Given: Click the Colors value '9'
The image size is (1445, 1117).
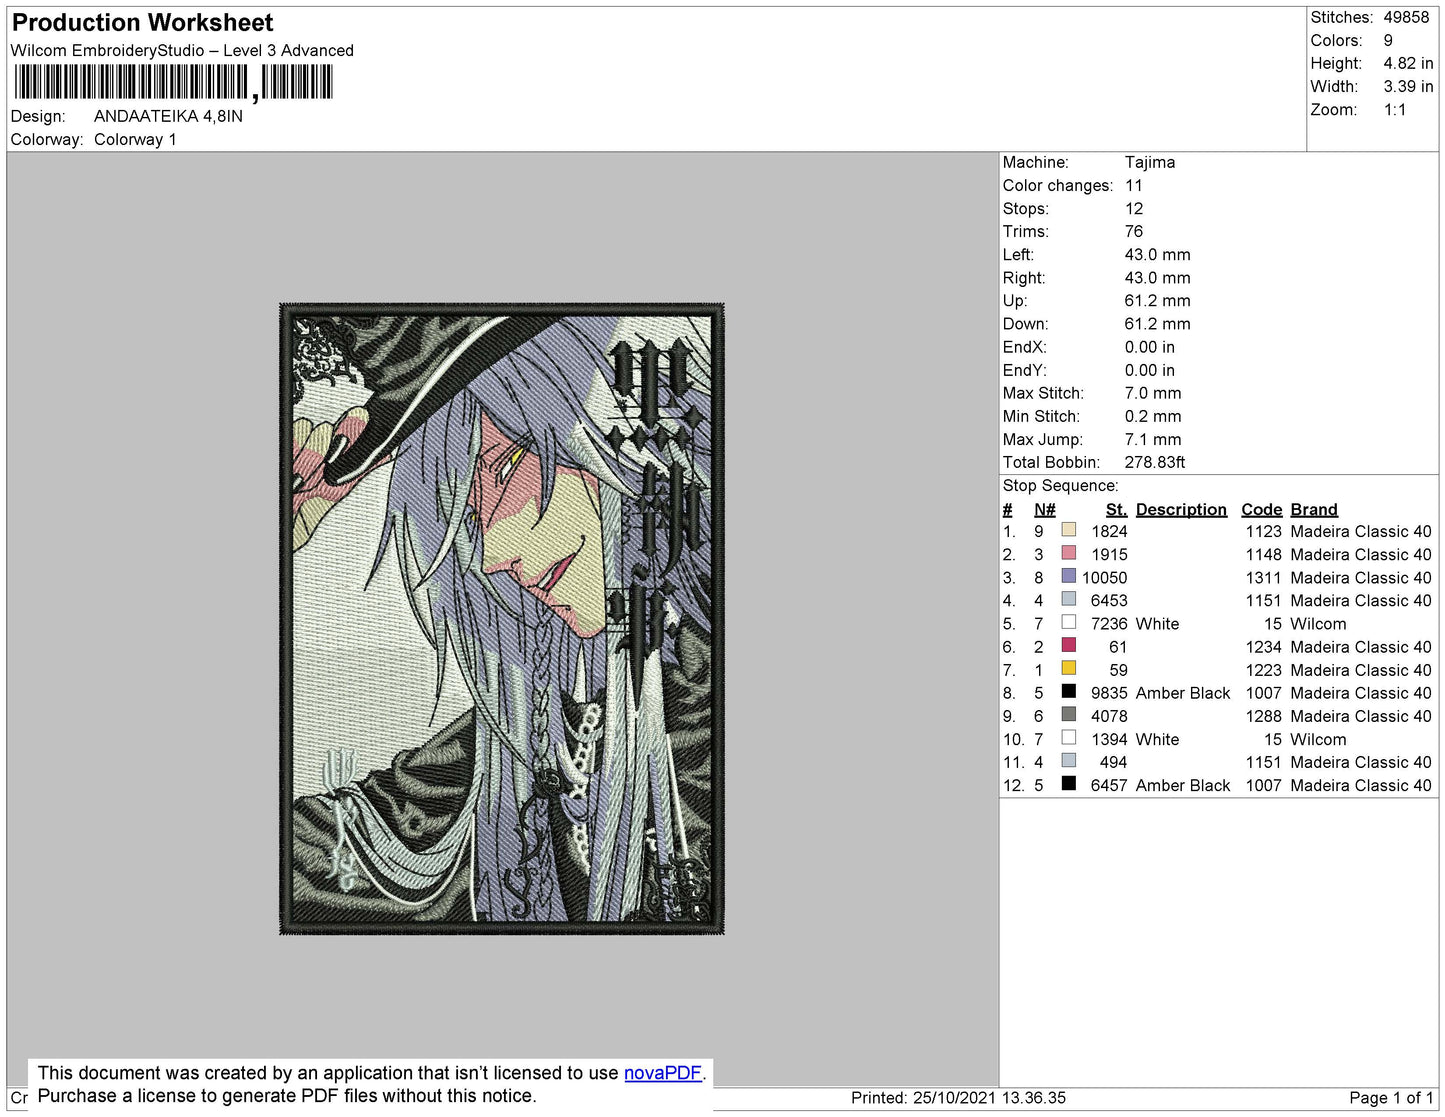Looking at the screenshot, I should coord(1388,40).
